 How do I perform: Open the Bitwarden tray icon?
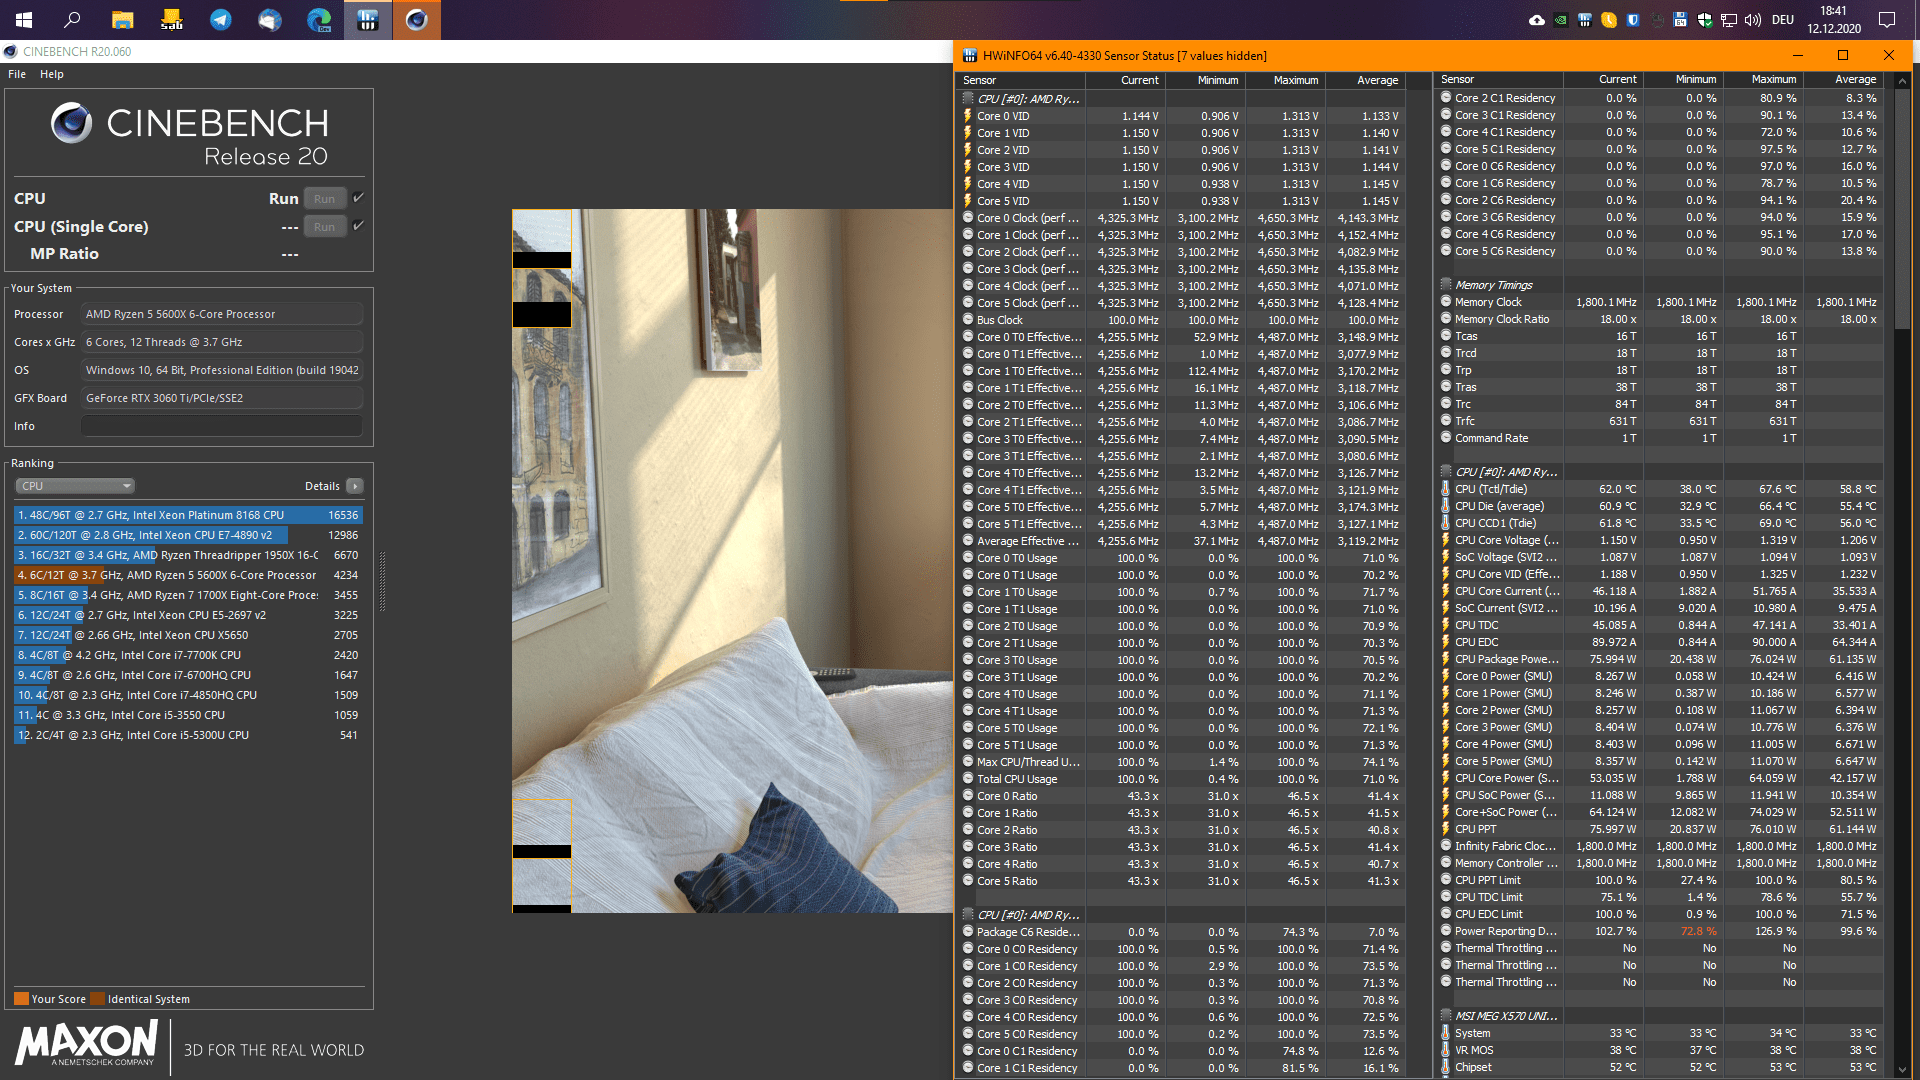pyautogui.click(x=1632, y=20)
